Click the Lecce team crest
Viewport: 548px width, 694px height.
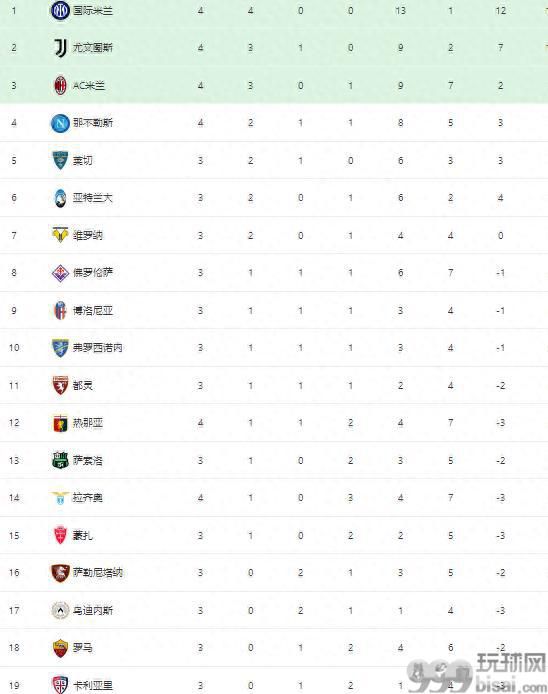pyautogui.click(x=60, y=160)
